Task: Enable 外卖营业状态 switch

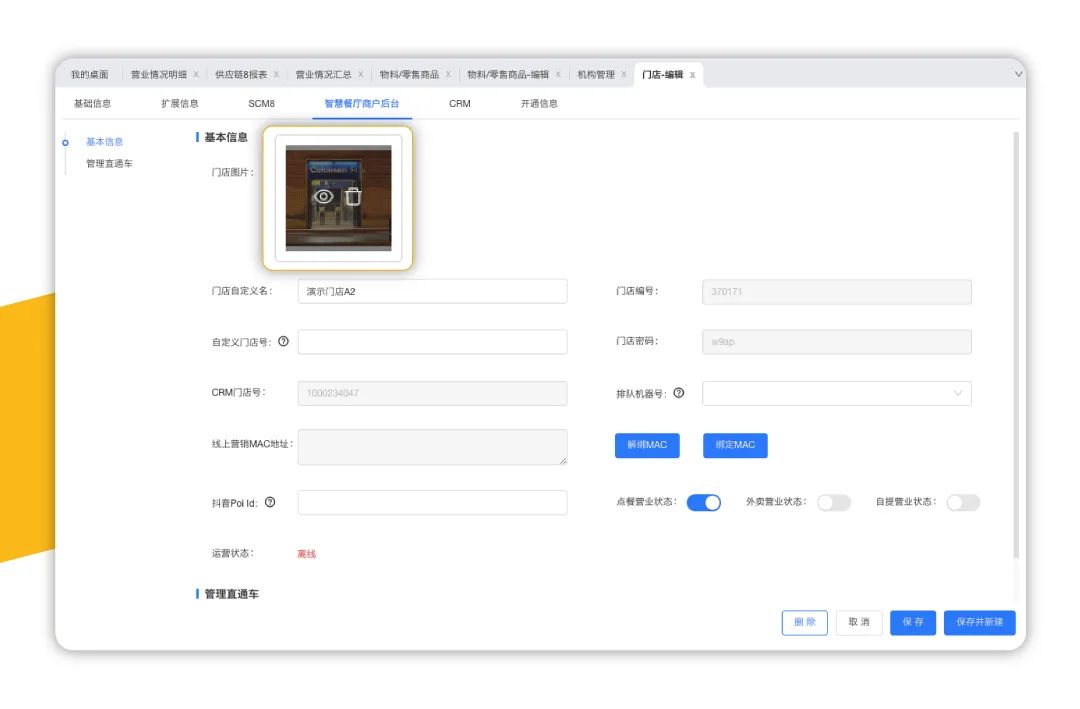Action: [833, 502]
